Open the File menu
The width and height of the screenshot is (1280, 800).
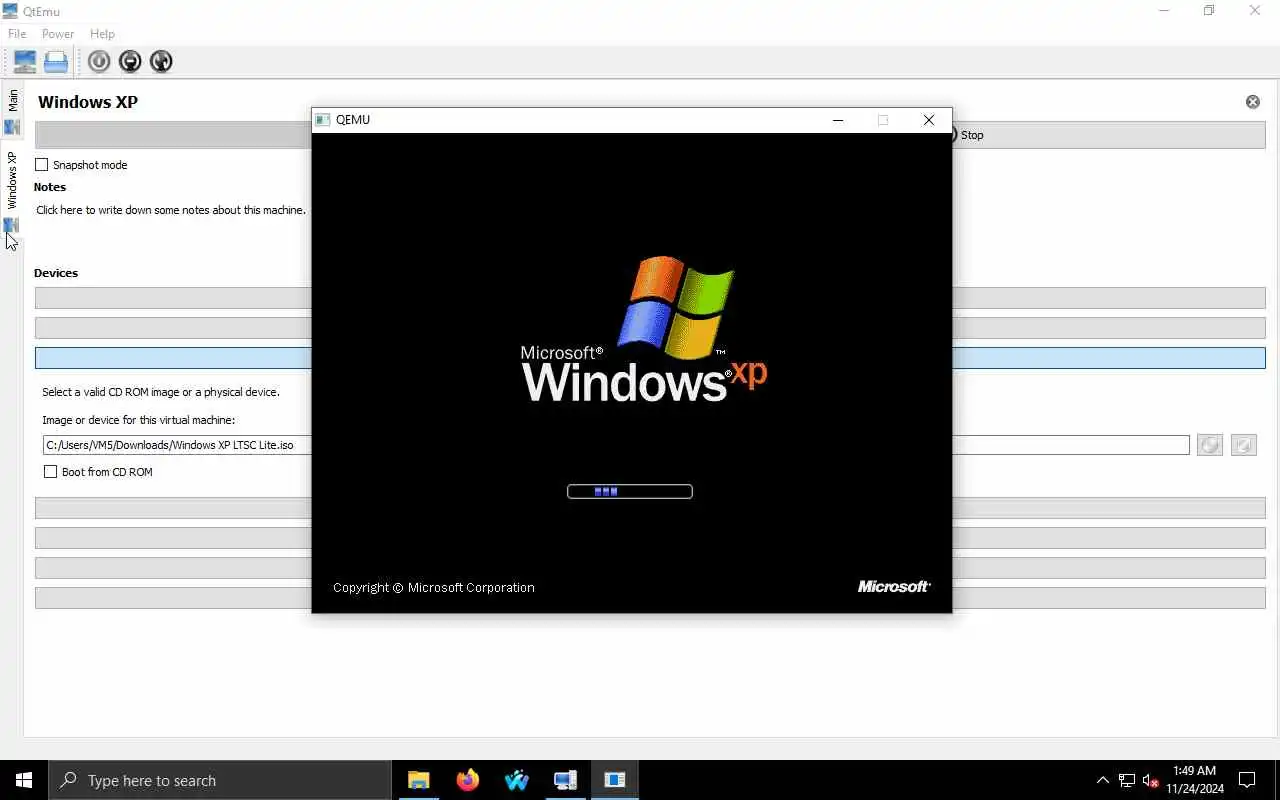(x=17, y=34)
